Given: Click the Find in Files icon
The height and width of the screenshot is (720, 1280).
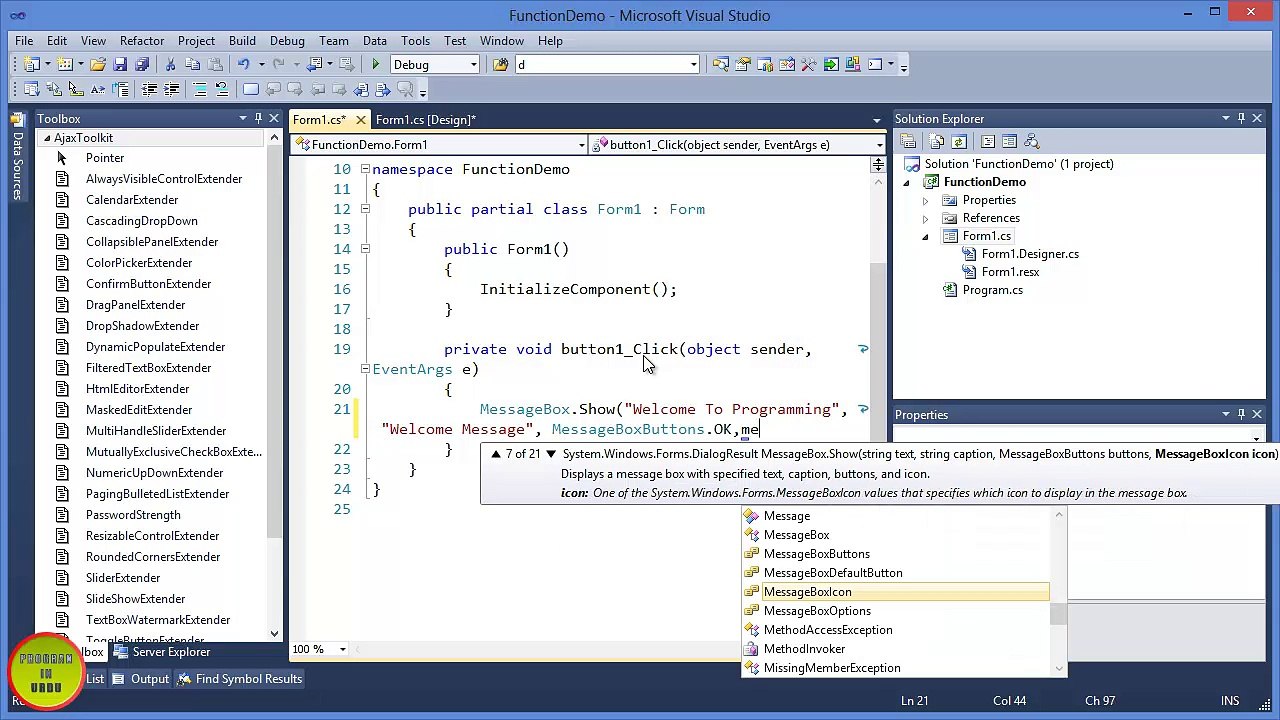Looking at the screenshot, I should pos(500,64).
